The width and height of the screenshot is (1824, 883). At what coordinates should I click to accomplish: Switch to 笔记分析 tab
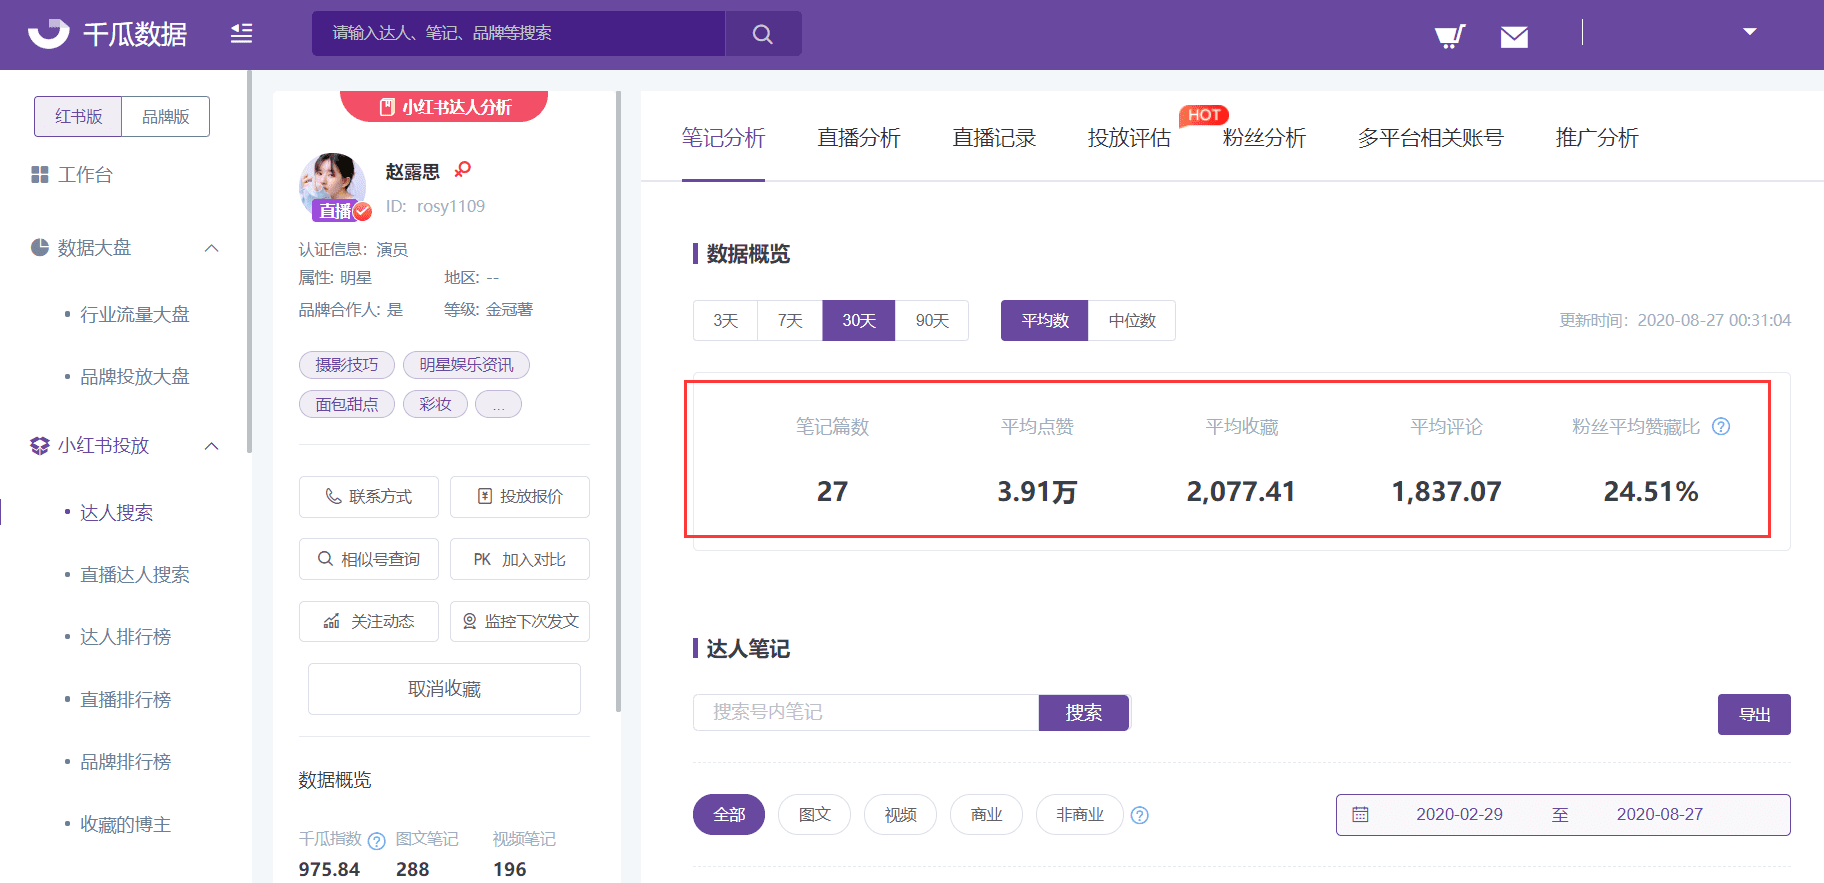(x=723, y=138)
